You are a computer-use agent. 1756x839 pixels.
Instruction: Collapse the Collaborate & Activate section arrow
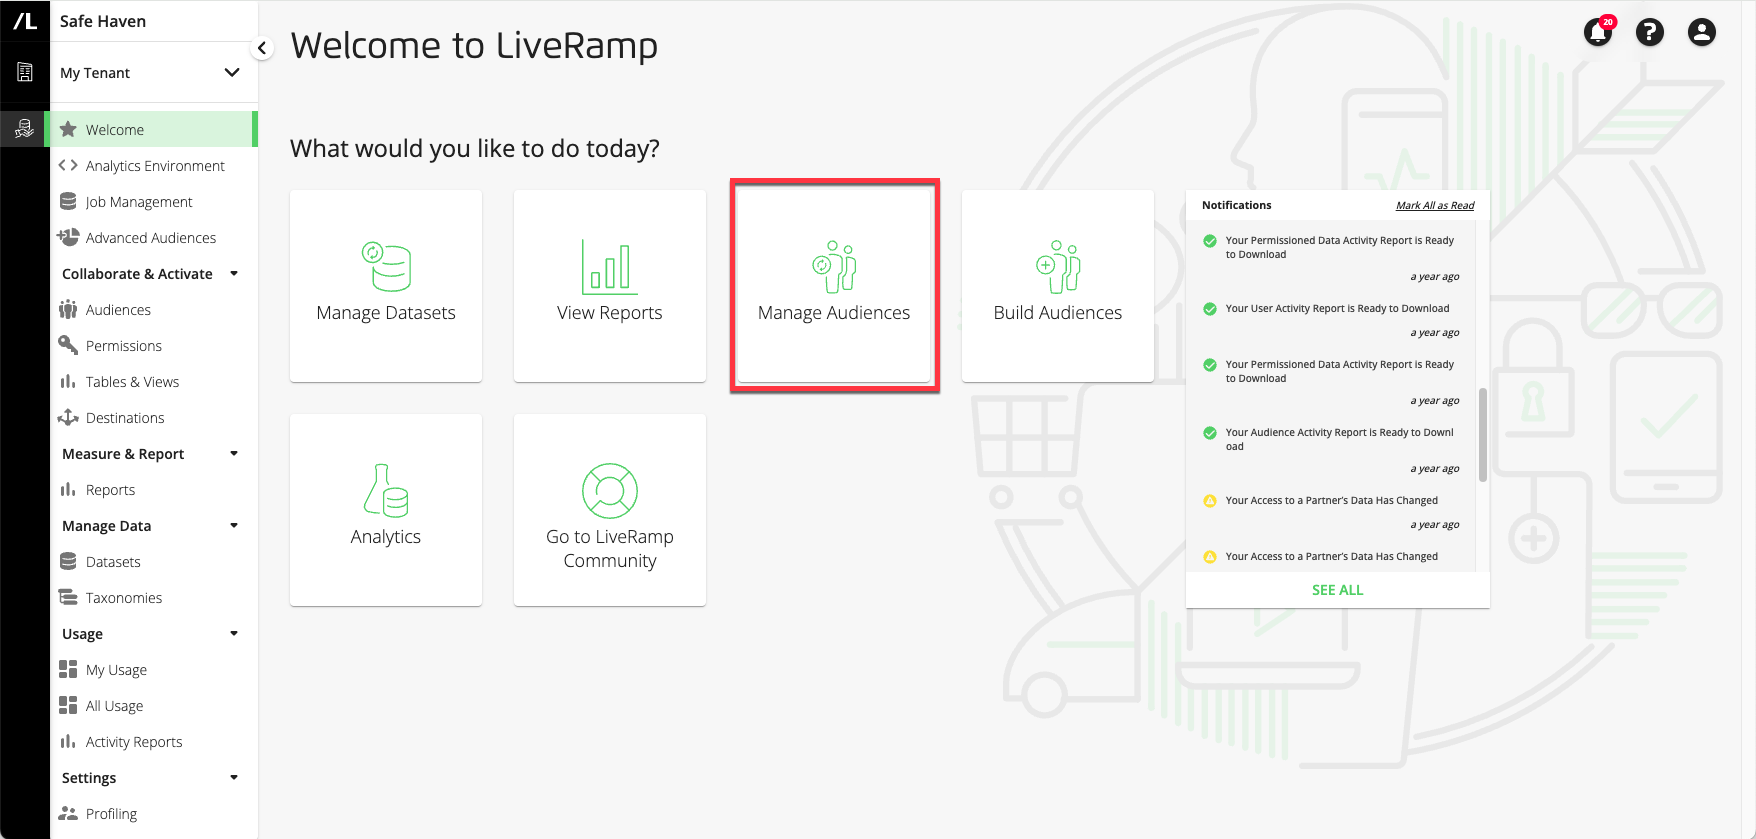(x=234, y=273)
